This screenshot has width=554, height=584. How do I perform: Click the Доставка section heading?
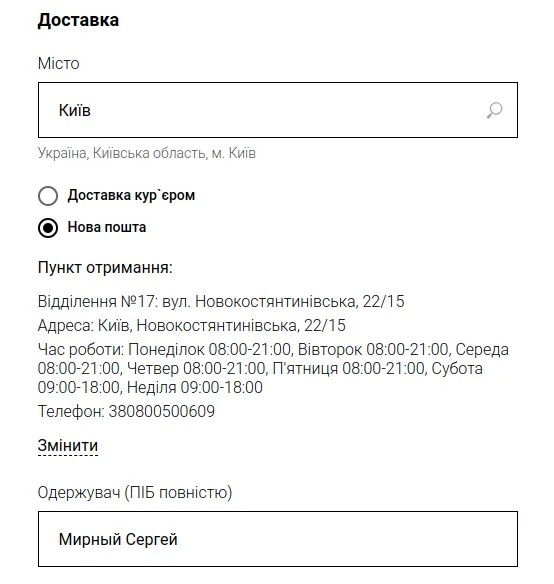78,20
